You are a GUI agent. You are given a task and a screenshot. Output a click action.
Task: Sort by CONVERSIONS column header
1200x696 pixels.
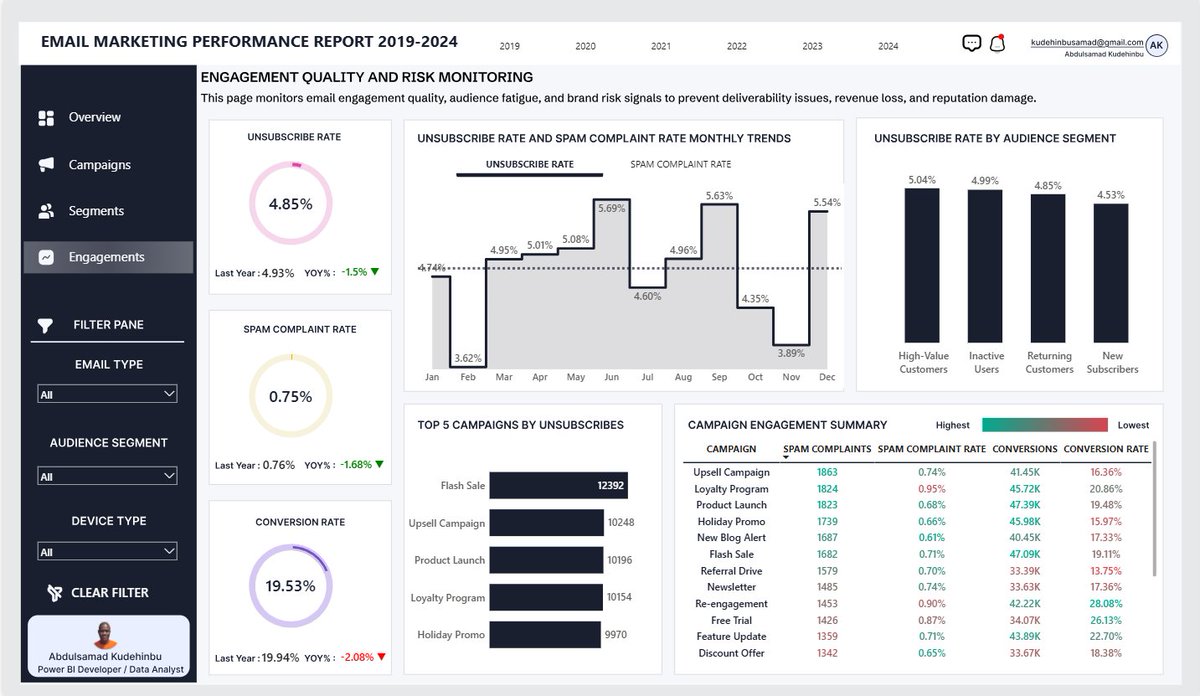tap(1024, 449)
